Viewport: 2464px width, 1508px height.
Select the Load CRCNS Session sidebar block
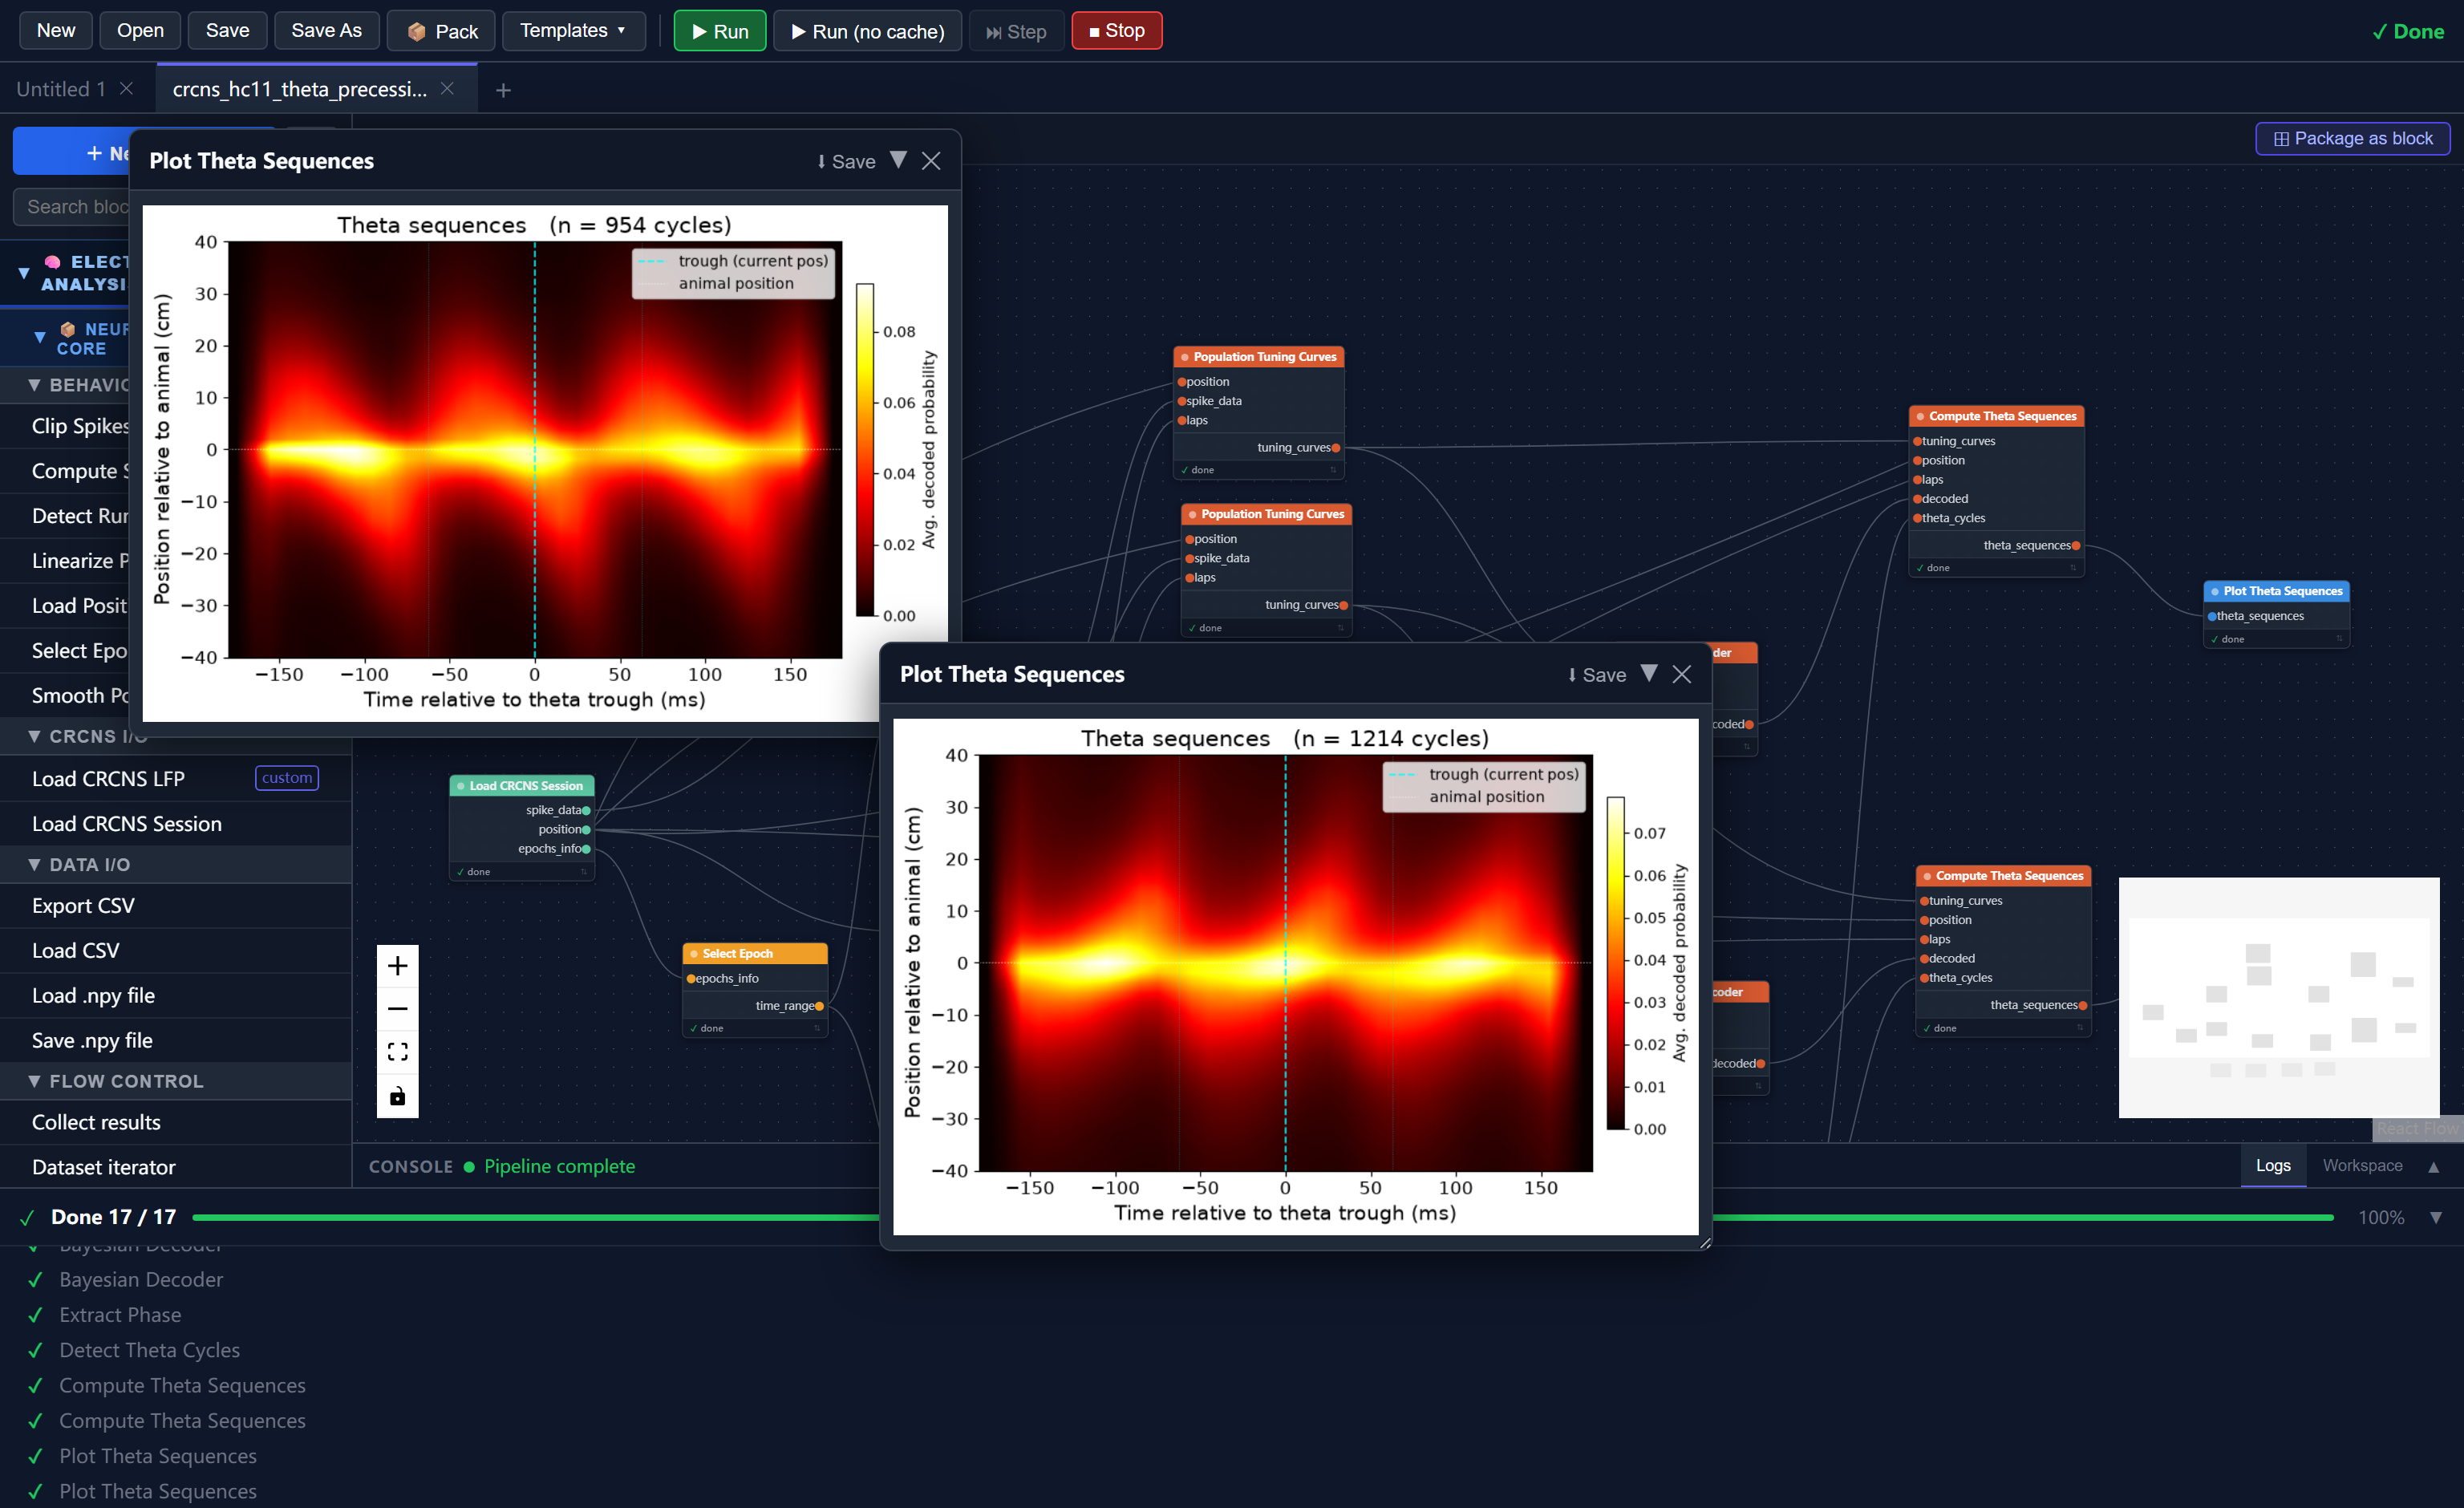[175, 823]
